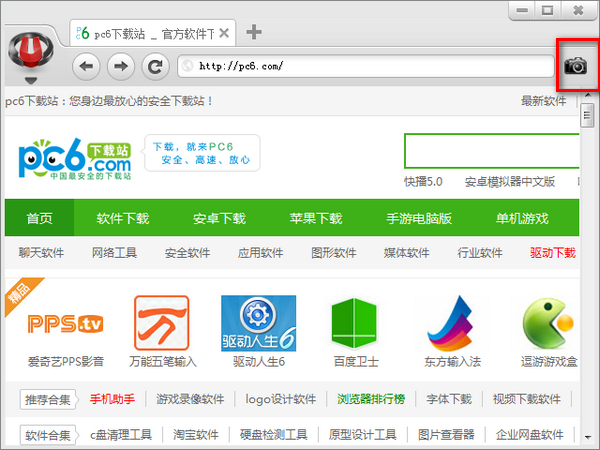Open the 图形软件 category
The height and width of the screenshot is (450, 600).
(x=334, y=253)
